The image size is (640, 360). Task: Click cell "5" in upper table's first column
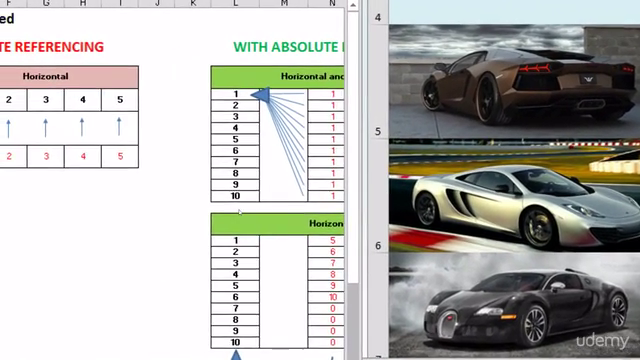(236, 140)
